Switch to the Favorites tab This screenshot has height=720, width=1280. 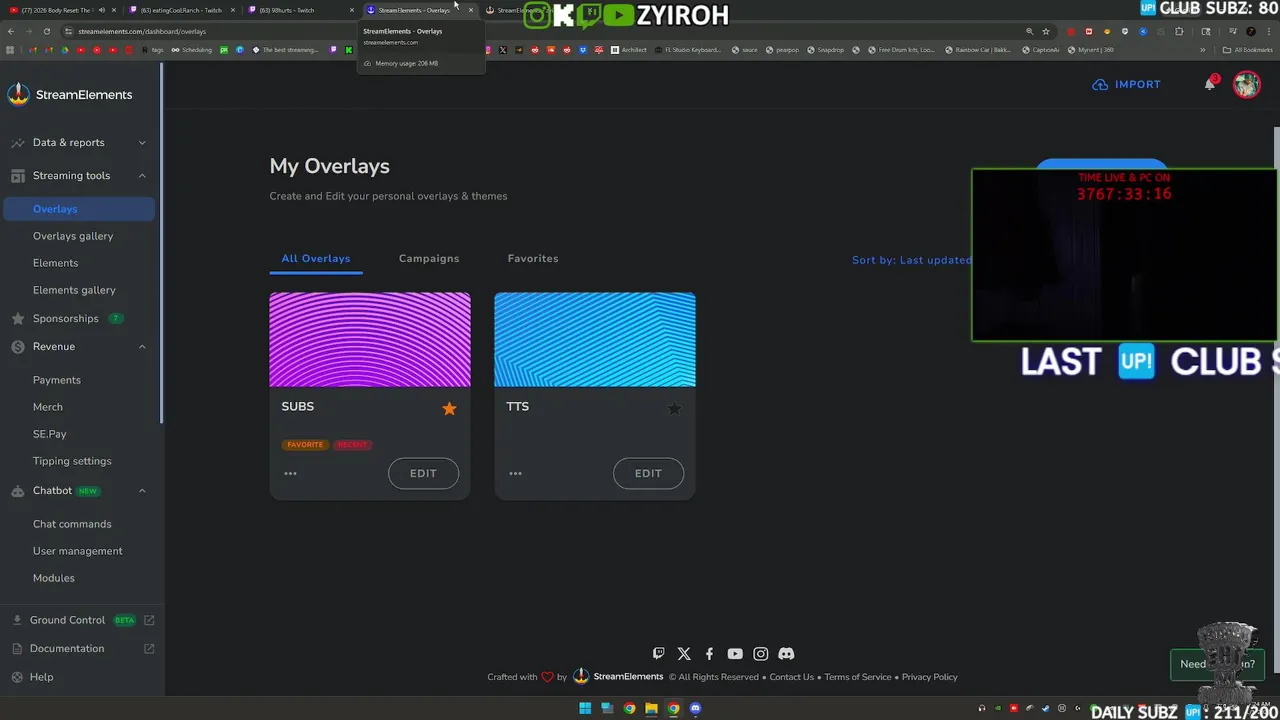point(533,258)
